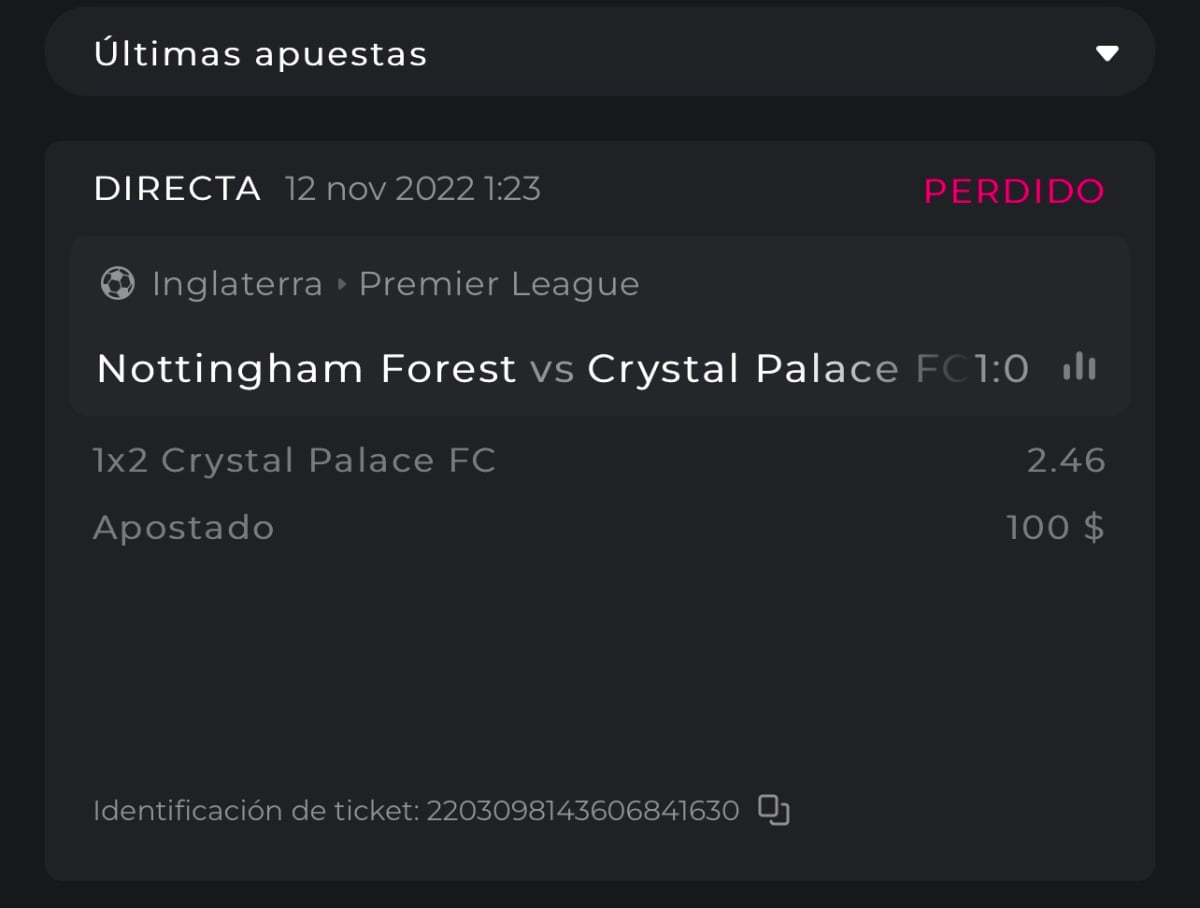Click the 2.46 odds value

click(1065, 460)
